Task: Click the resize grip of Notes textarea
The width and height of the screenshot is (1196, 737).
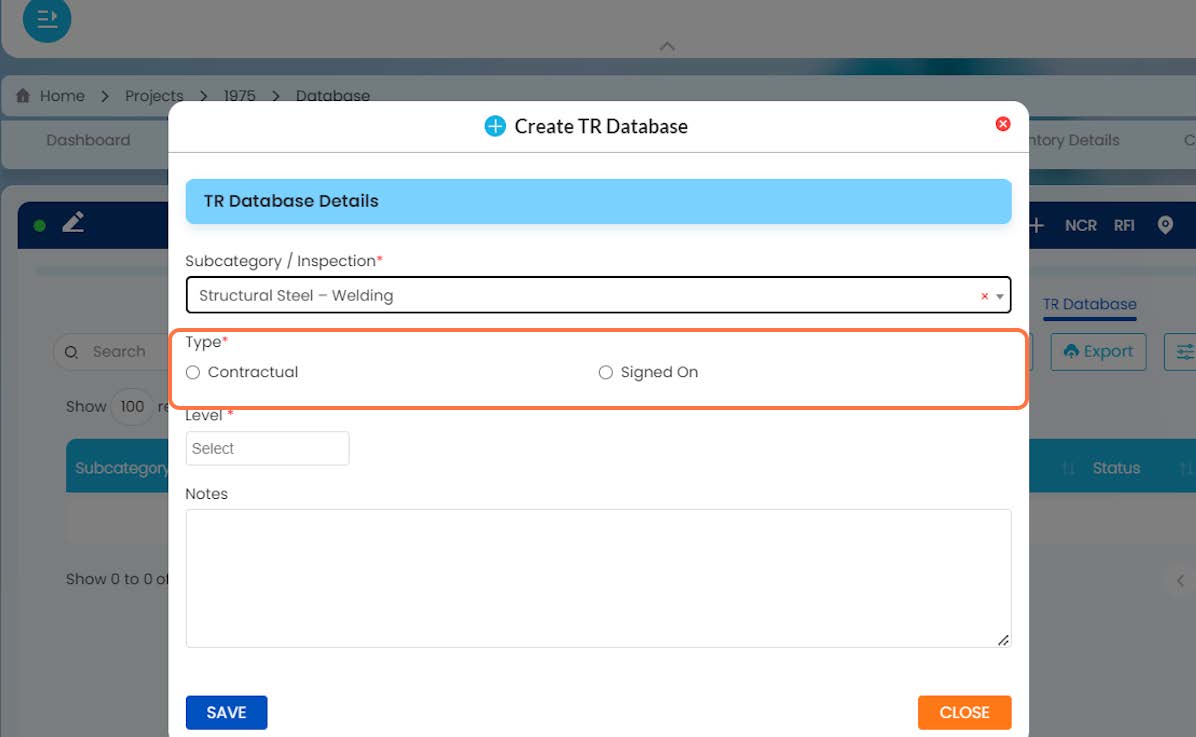Action: pyautogui.click(x=1003, y=640)
